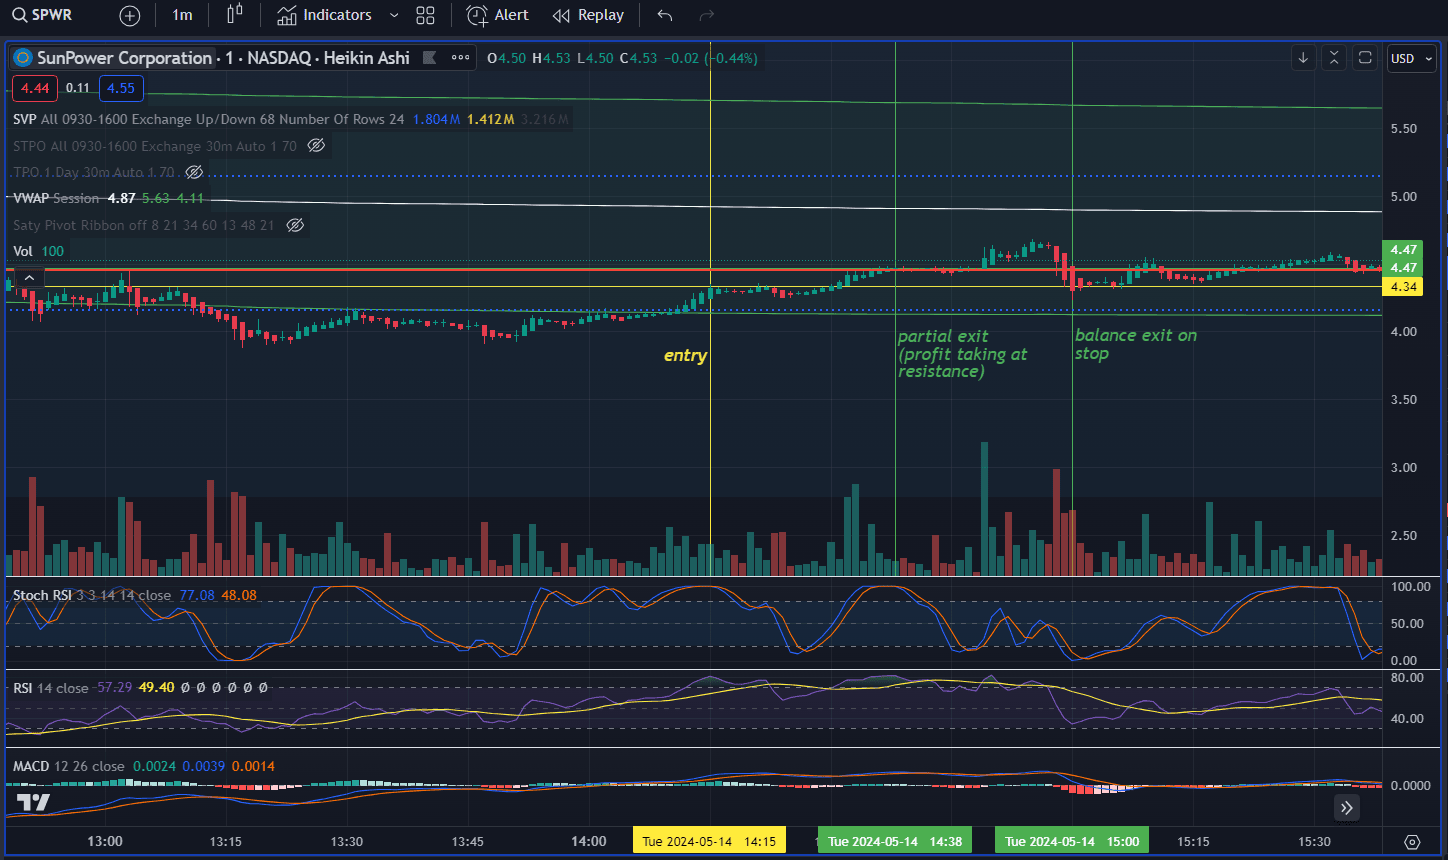The image size is (1448, 860).
Task: Collapse the indicator legend with chevron
Action: click(29, 278)
